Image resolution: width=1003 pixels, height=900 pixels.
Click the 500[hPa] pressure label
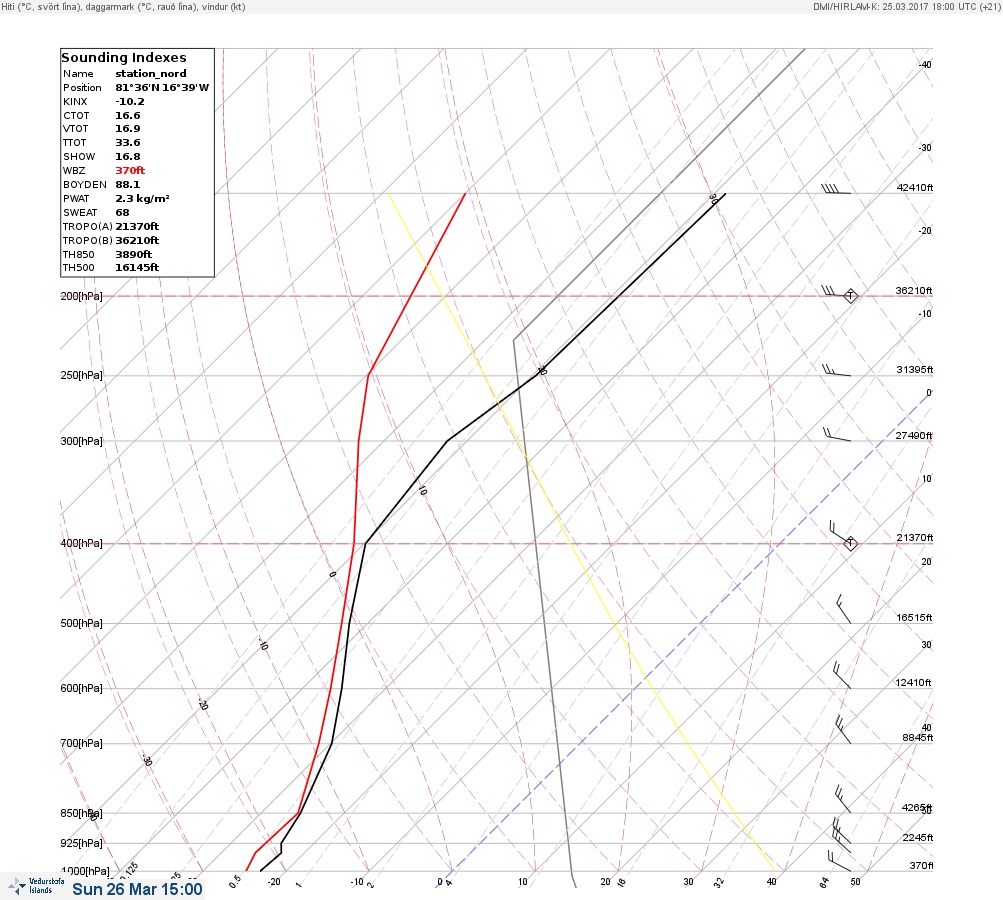(81, 624)
